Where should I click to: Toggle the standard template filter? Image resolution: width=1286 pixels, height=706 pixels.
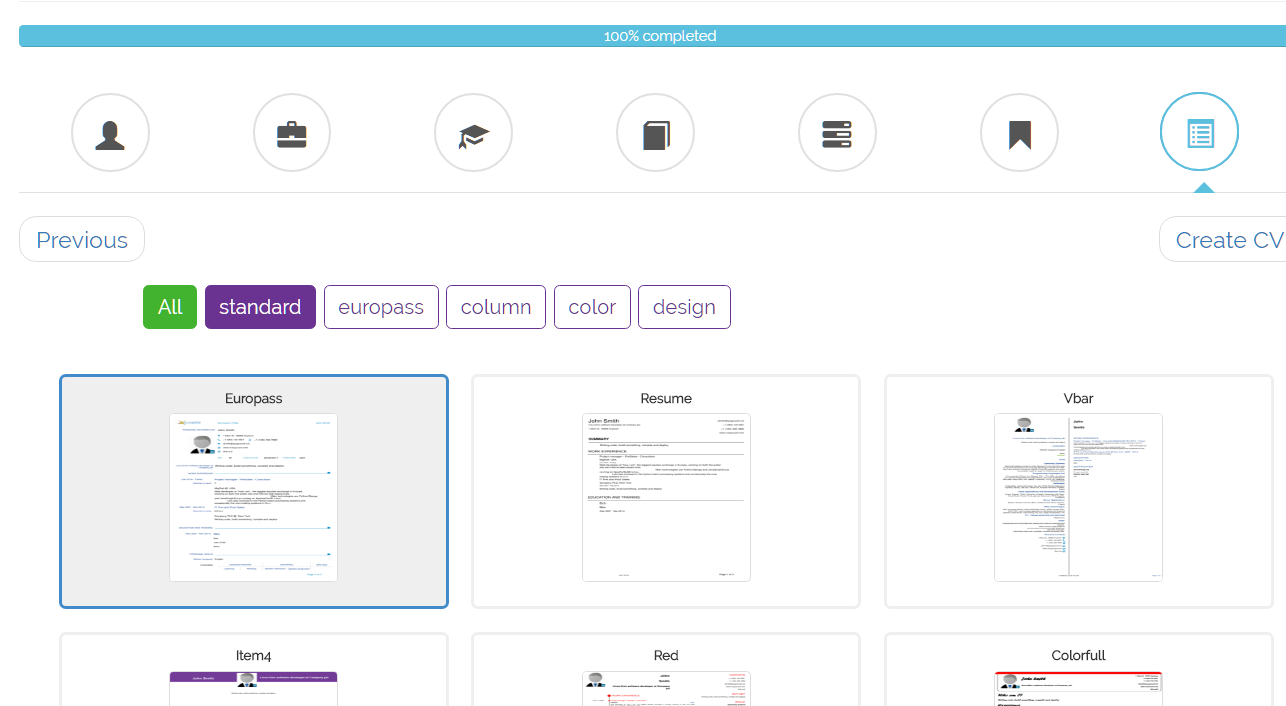(x=260, y=307)
